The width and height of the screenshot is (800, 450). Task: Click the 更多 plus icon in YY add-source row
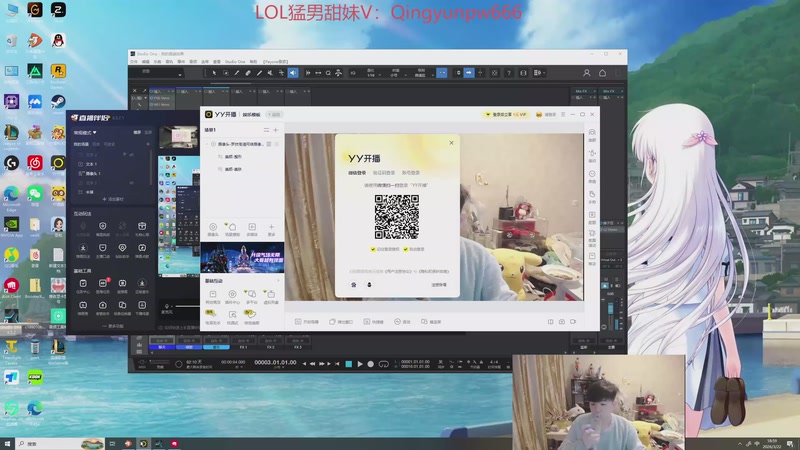[271, 229]
